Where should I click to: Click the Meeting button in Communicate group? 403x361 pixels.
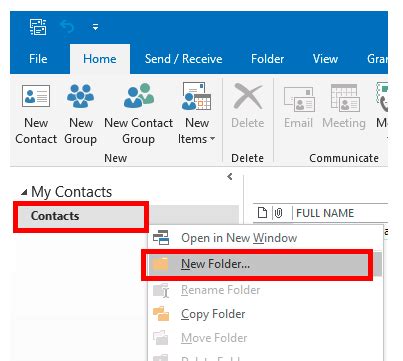click(x=344, y=106)
